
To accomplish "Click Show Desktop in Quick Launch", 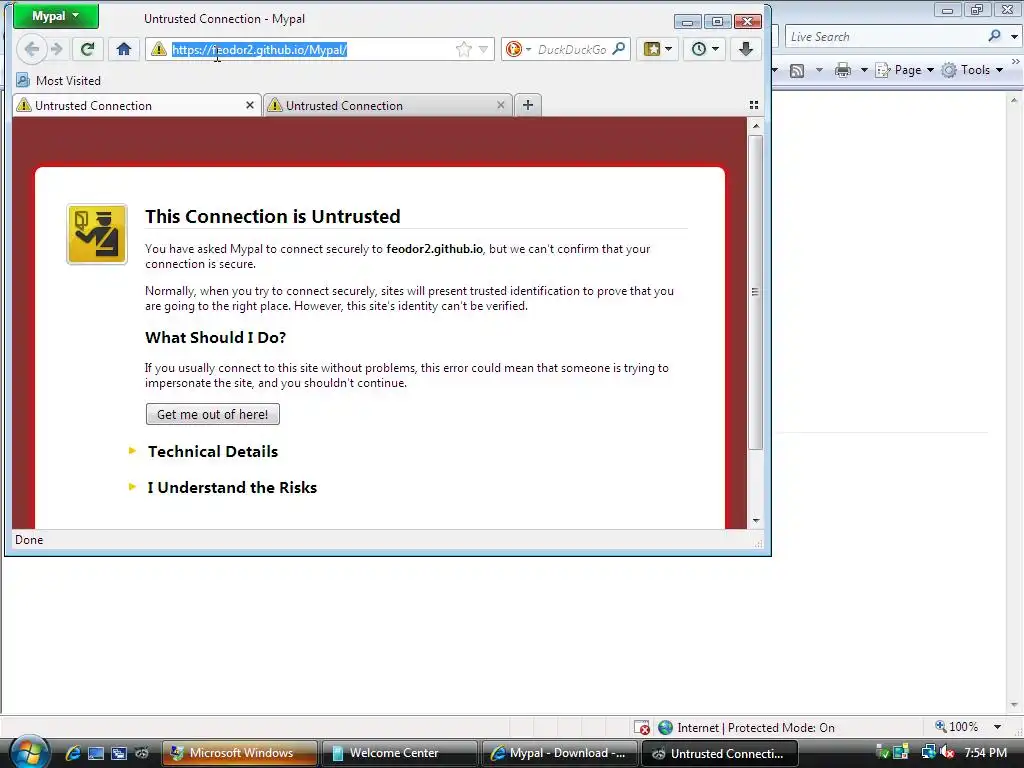I will tap(95, 753).
